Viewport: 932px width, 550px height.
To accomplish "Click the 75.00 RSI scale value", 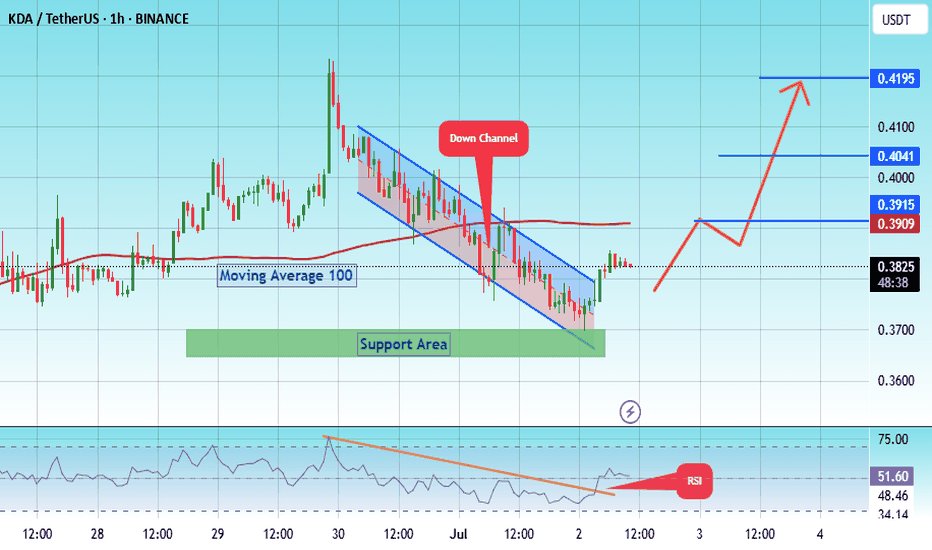I will 893,439.
